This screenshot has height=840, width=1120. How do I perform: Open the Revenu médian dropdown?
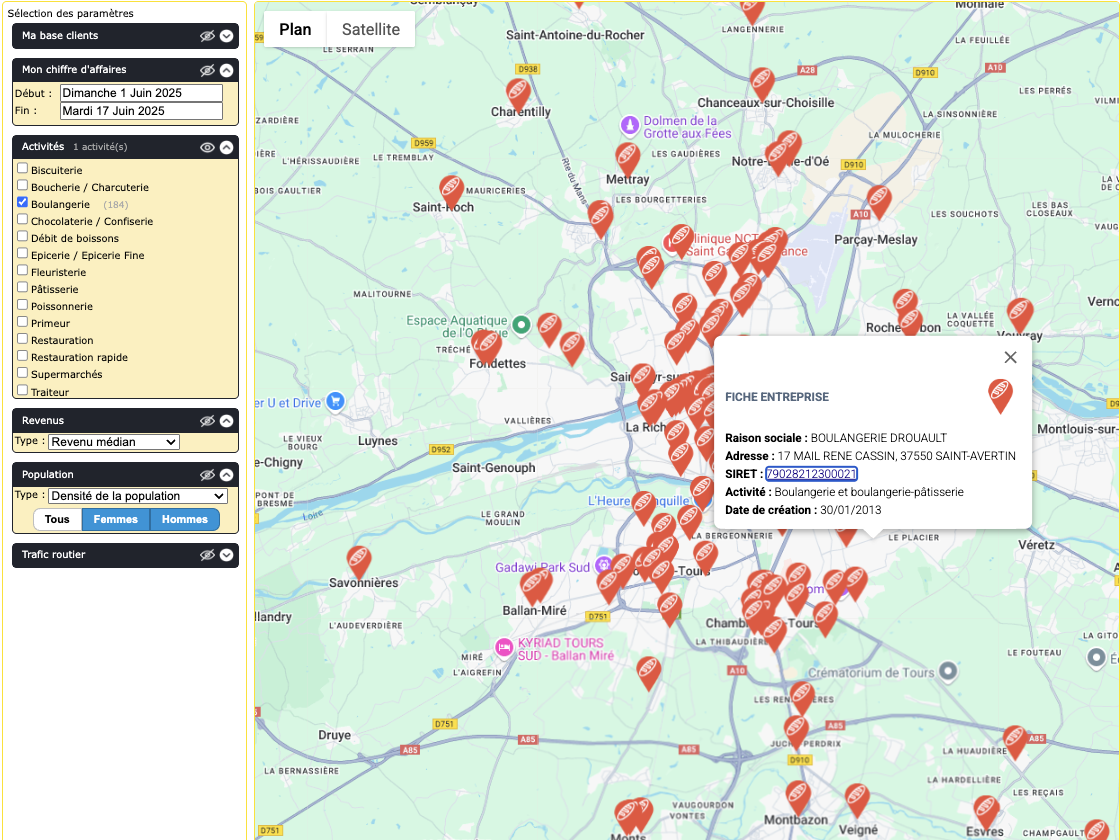point(114,442)
